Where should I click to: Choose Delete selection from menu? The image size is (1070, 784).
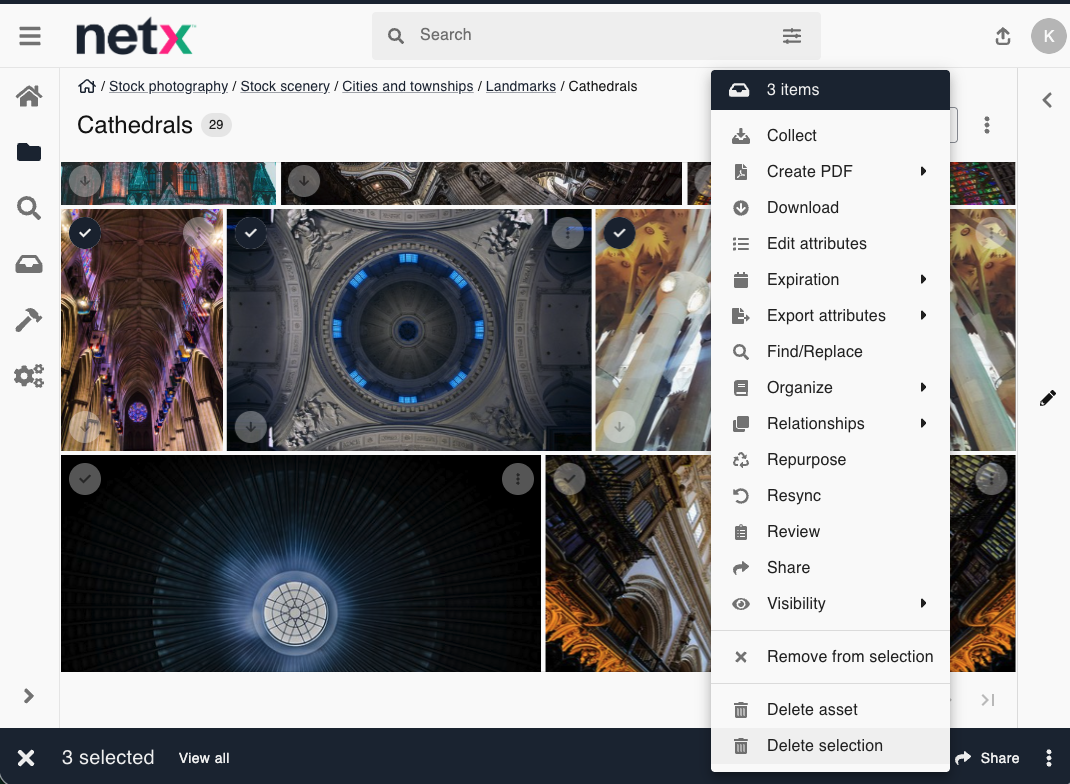[x=824, y=745]
